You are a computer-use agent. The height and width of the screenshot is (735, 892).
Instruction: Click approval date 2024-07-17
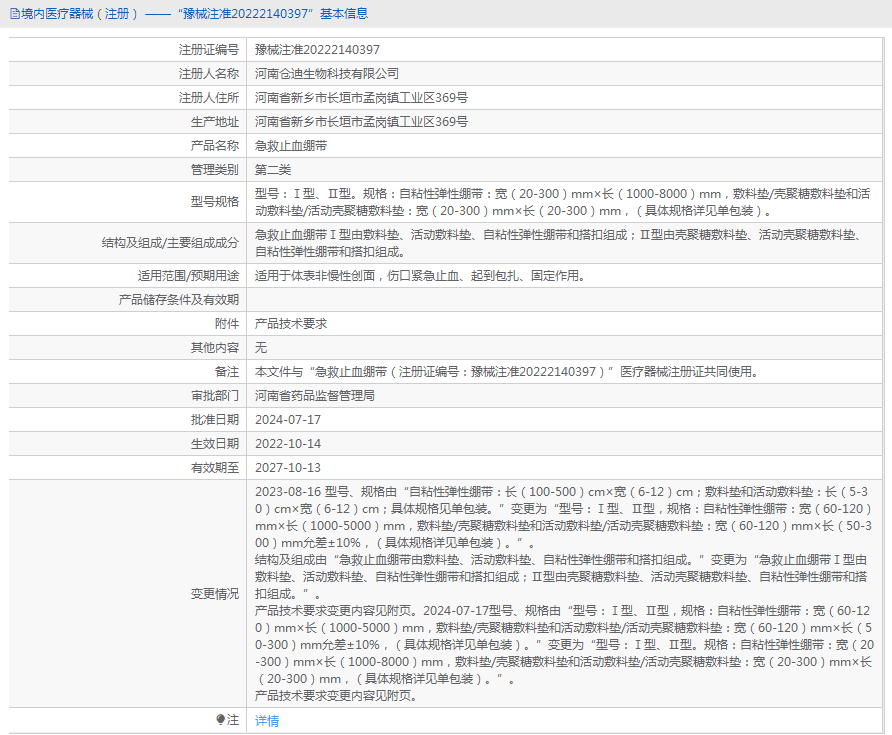[288, 419]
